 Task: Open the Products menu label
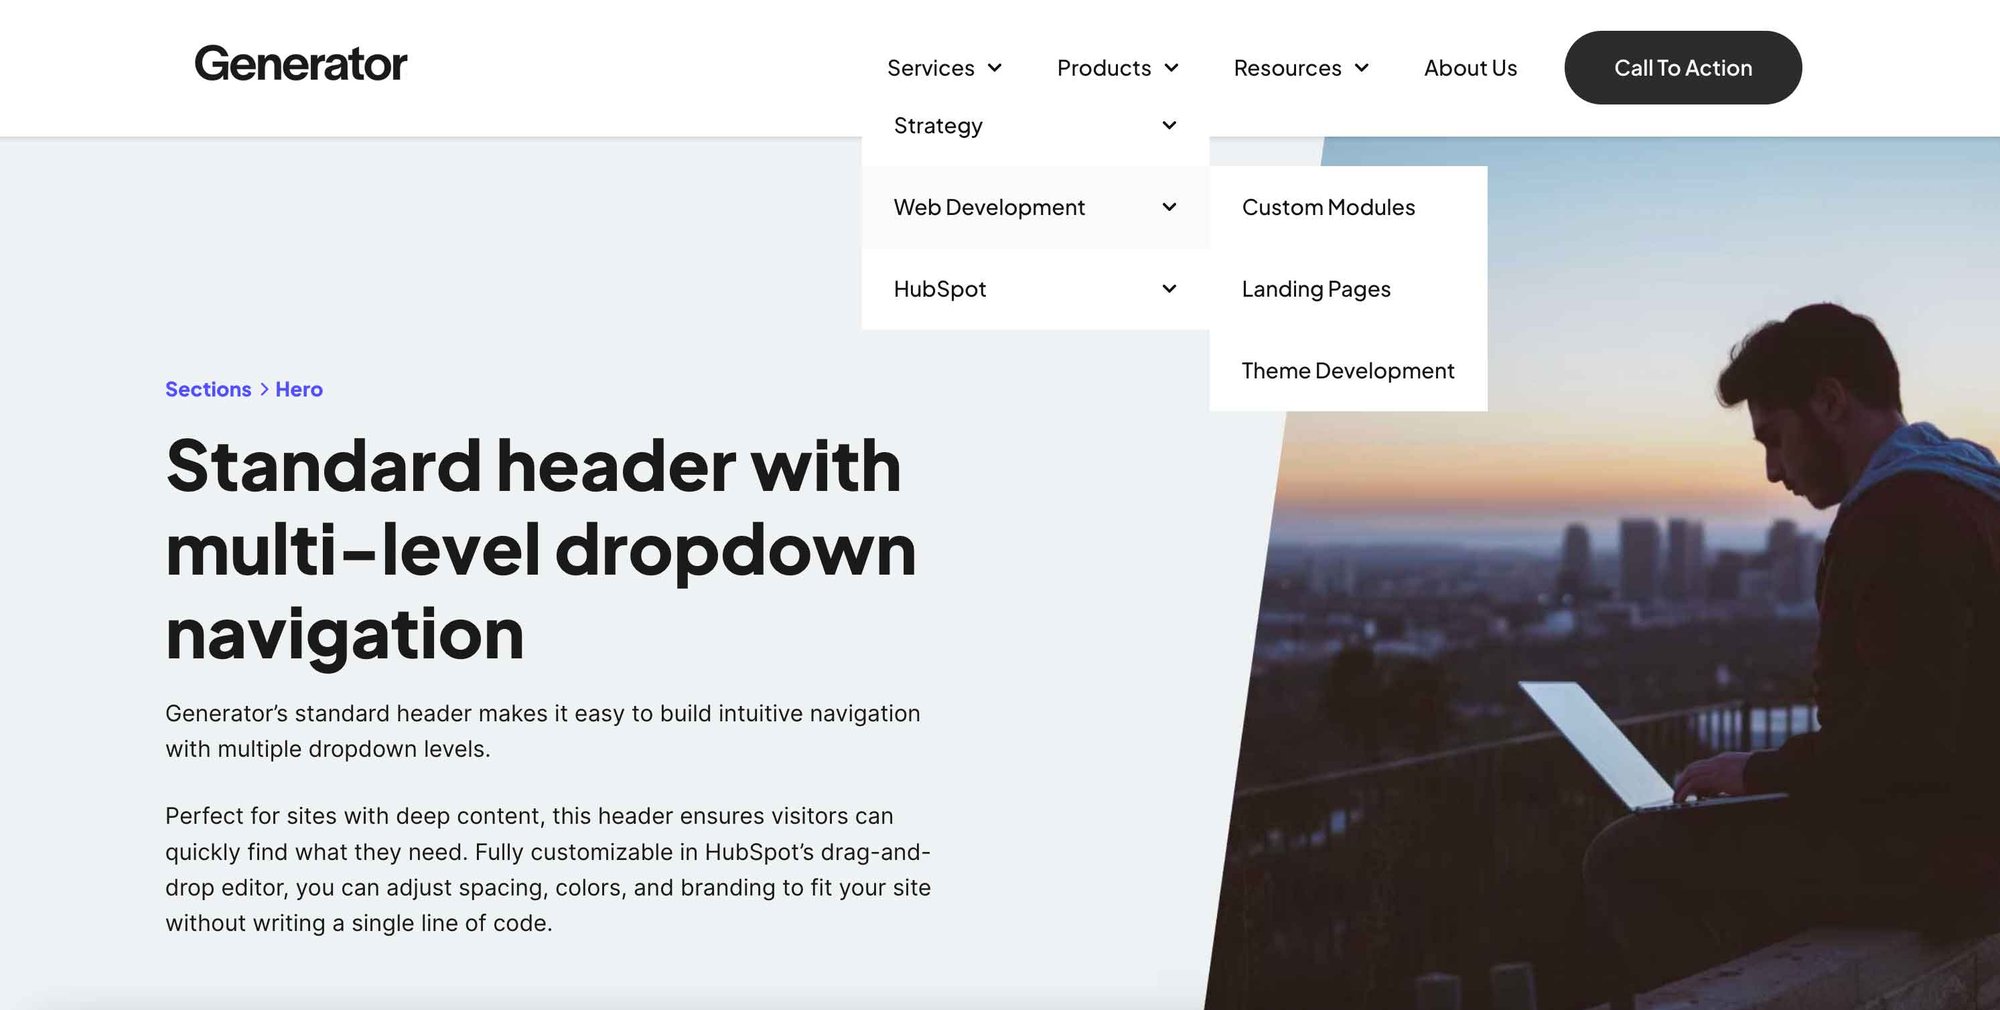[1103, 68]
